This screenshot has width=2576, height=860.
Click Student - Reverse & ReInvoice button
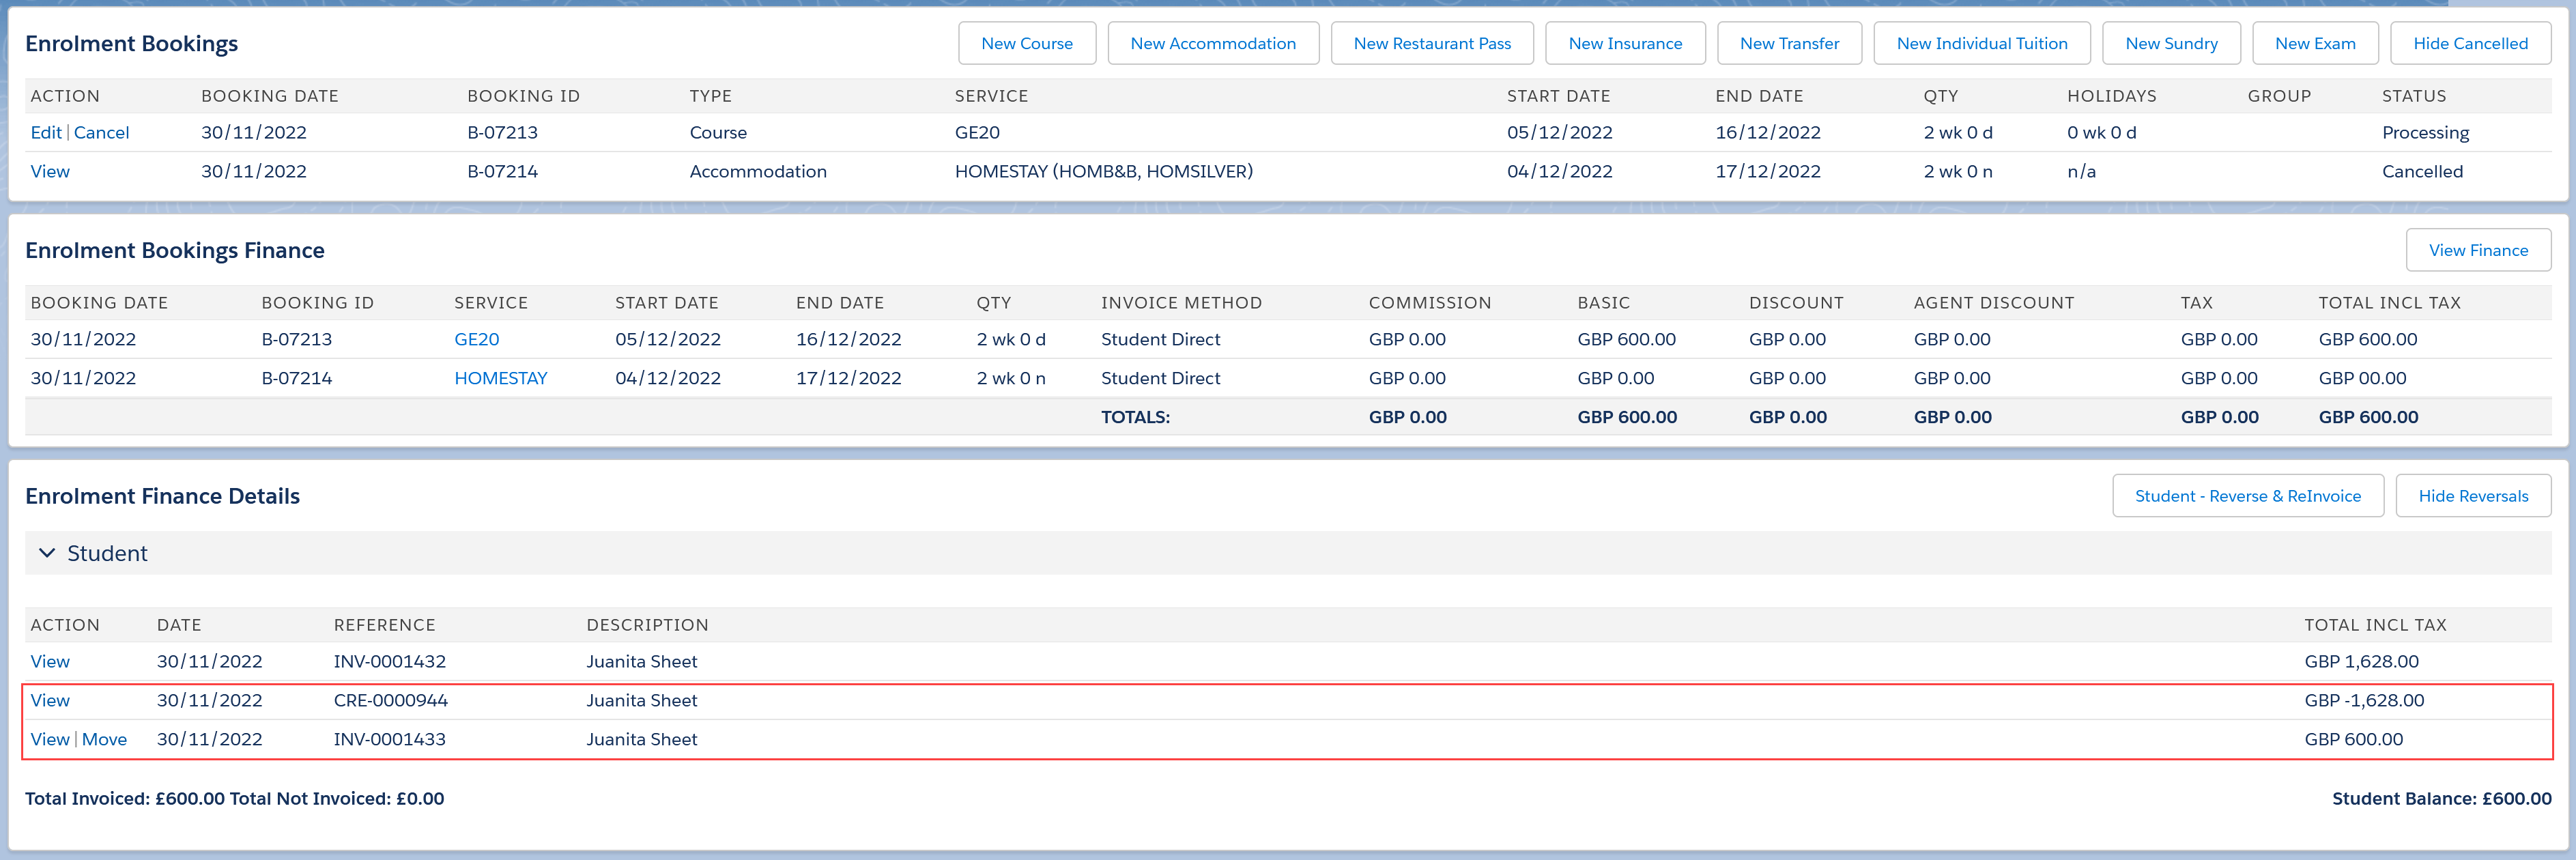pos(2247,496)
